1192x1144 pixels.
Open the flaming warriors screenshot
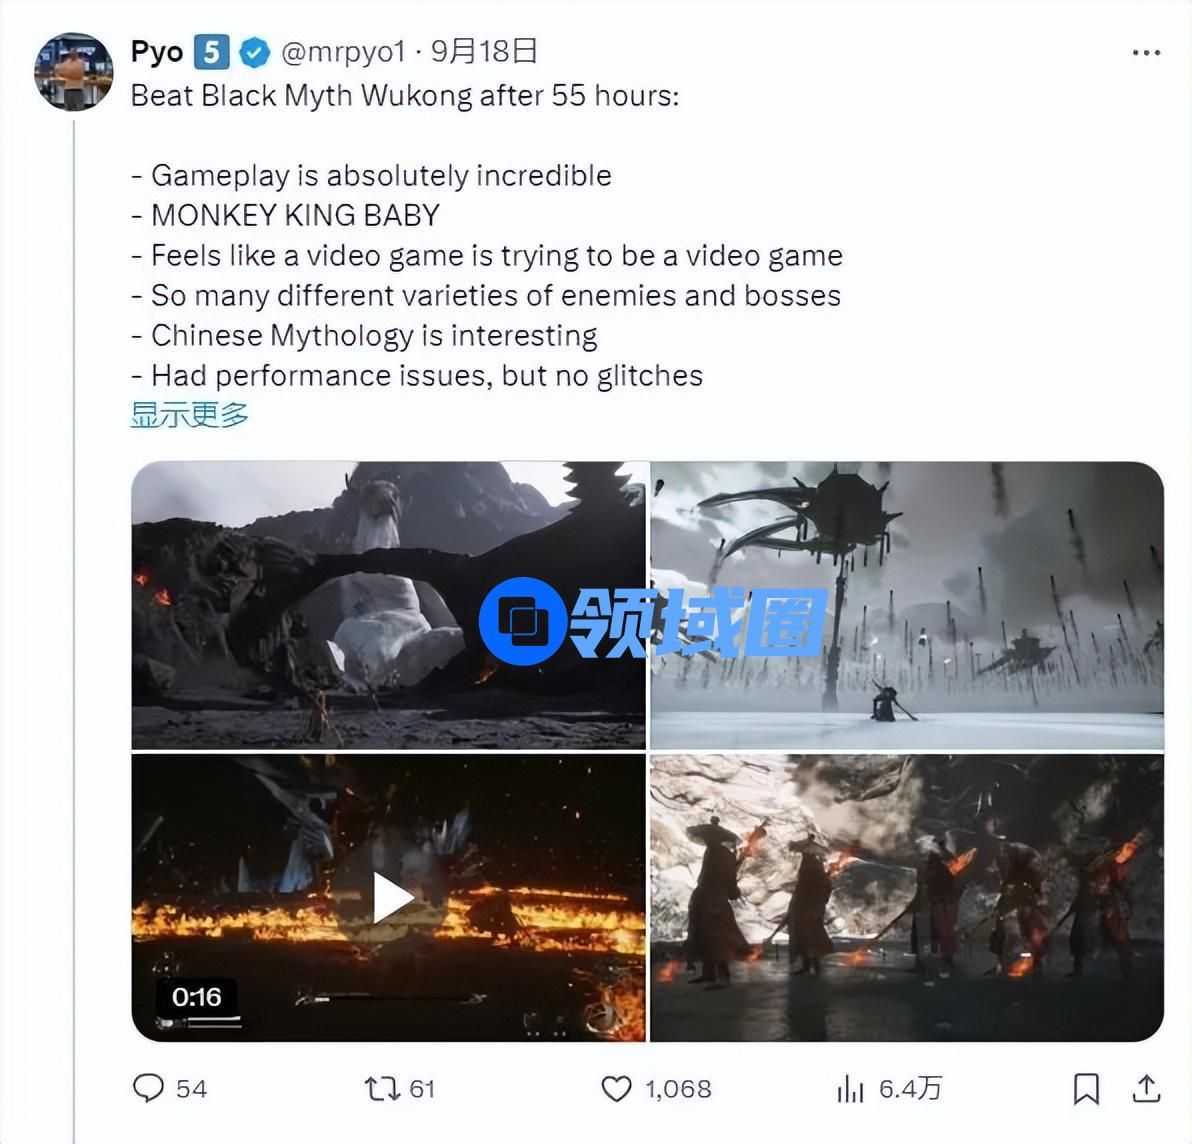pyautogui.click(x=907, y=898)
